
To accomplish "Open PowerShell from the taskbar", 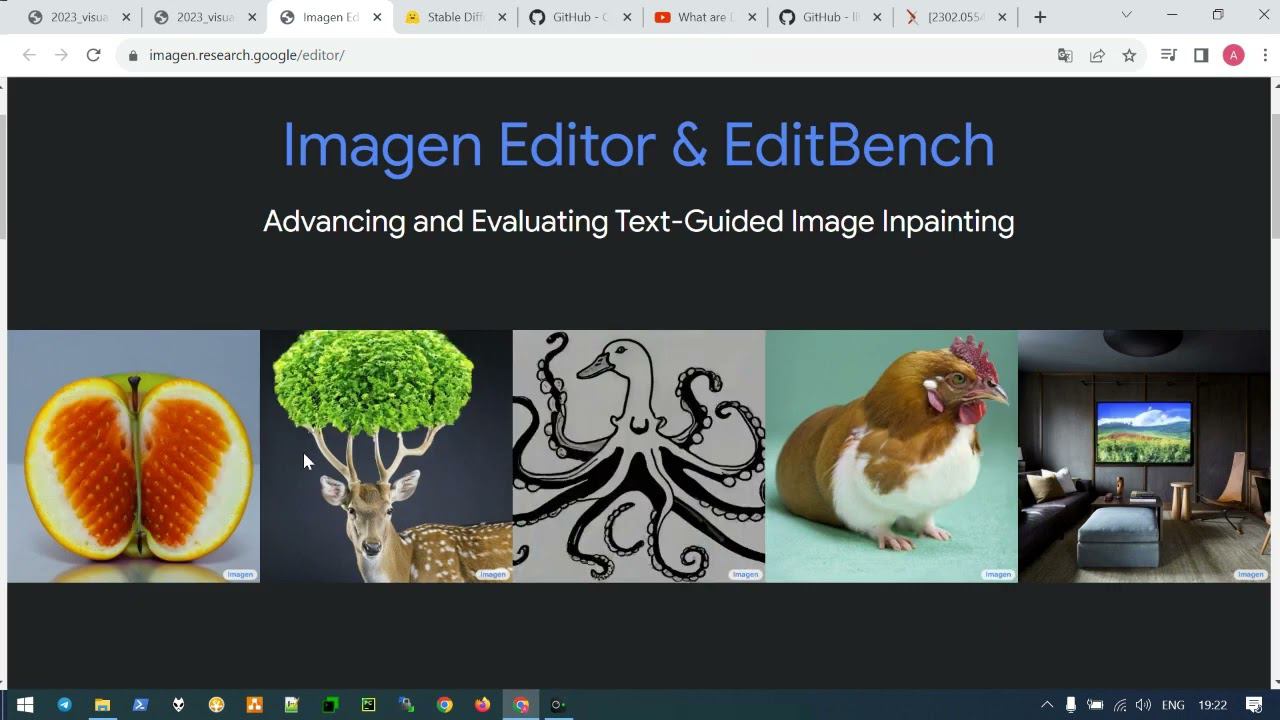I will (140, 705).
